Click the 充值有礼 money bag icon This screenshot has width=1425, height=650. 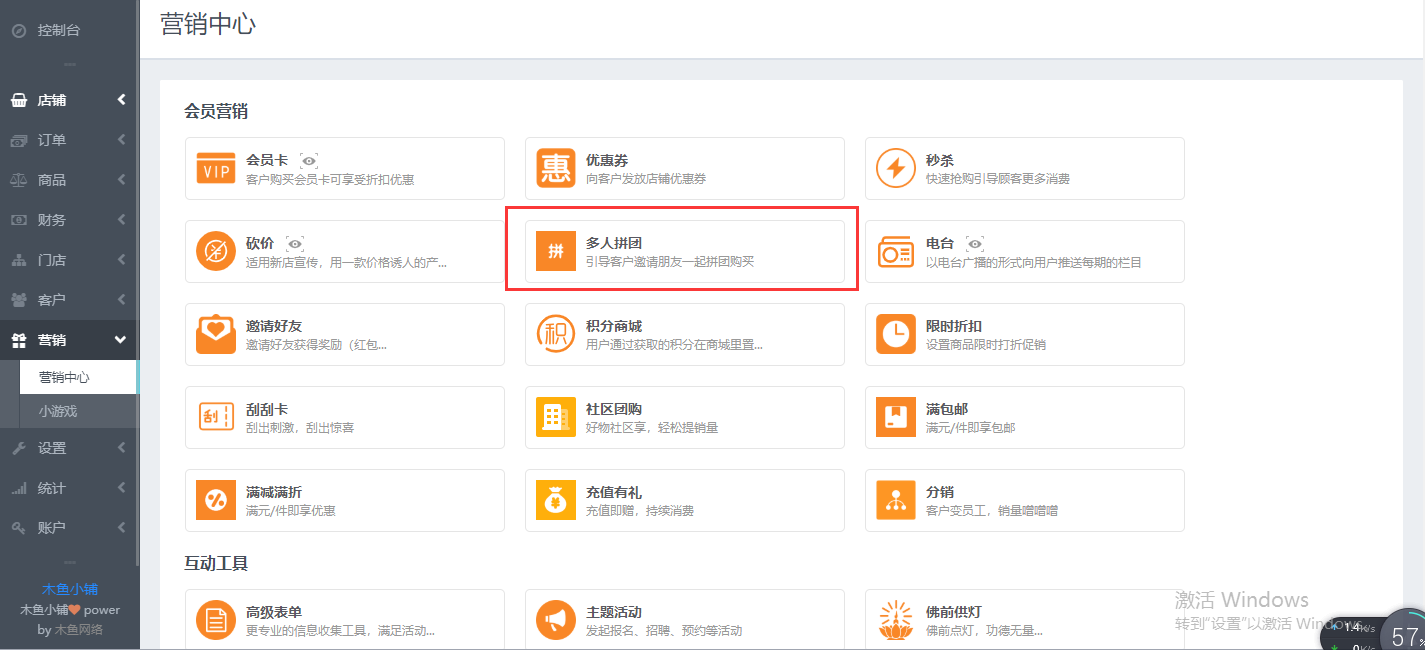556,498
